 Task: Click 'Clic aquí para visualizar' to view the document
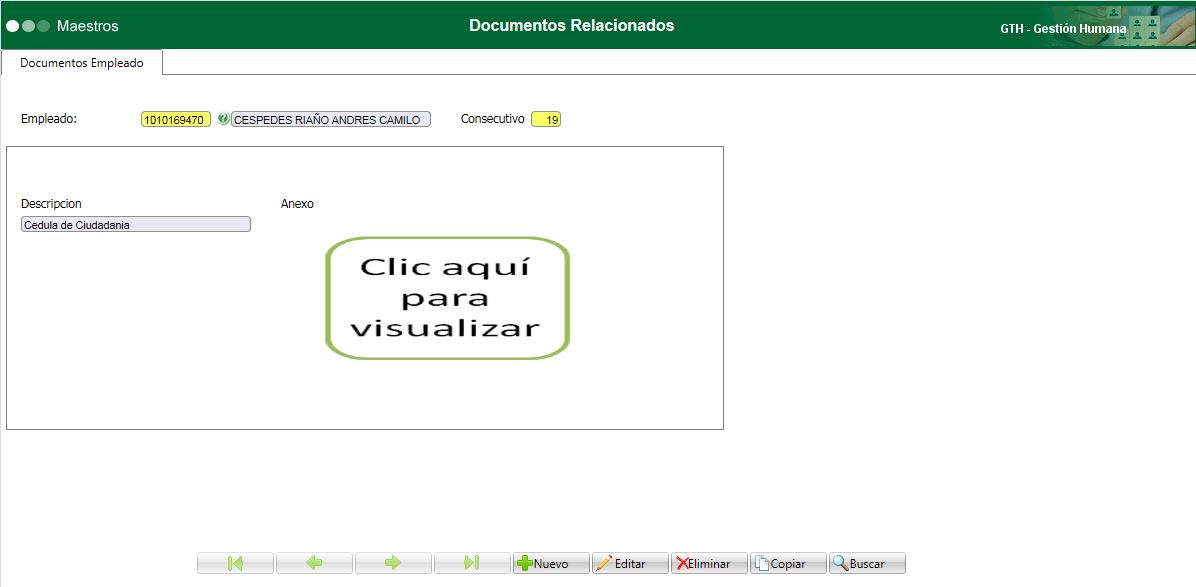pos(446,297)
